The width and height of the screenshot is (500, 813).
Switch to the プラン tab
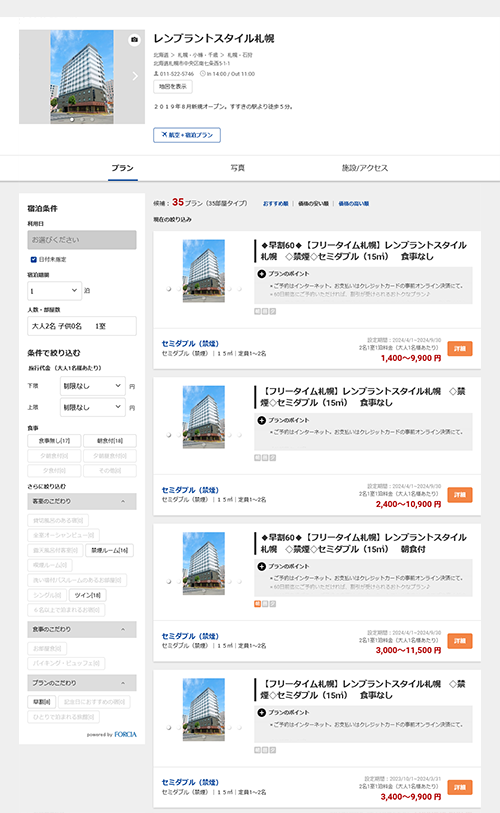pos(122,168)
